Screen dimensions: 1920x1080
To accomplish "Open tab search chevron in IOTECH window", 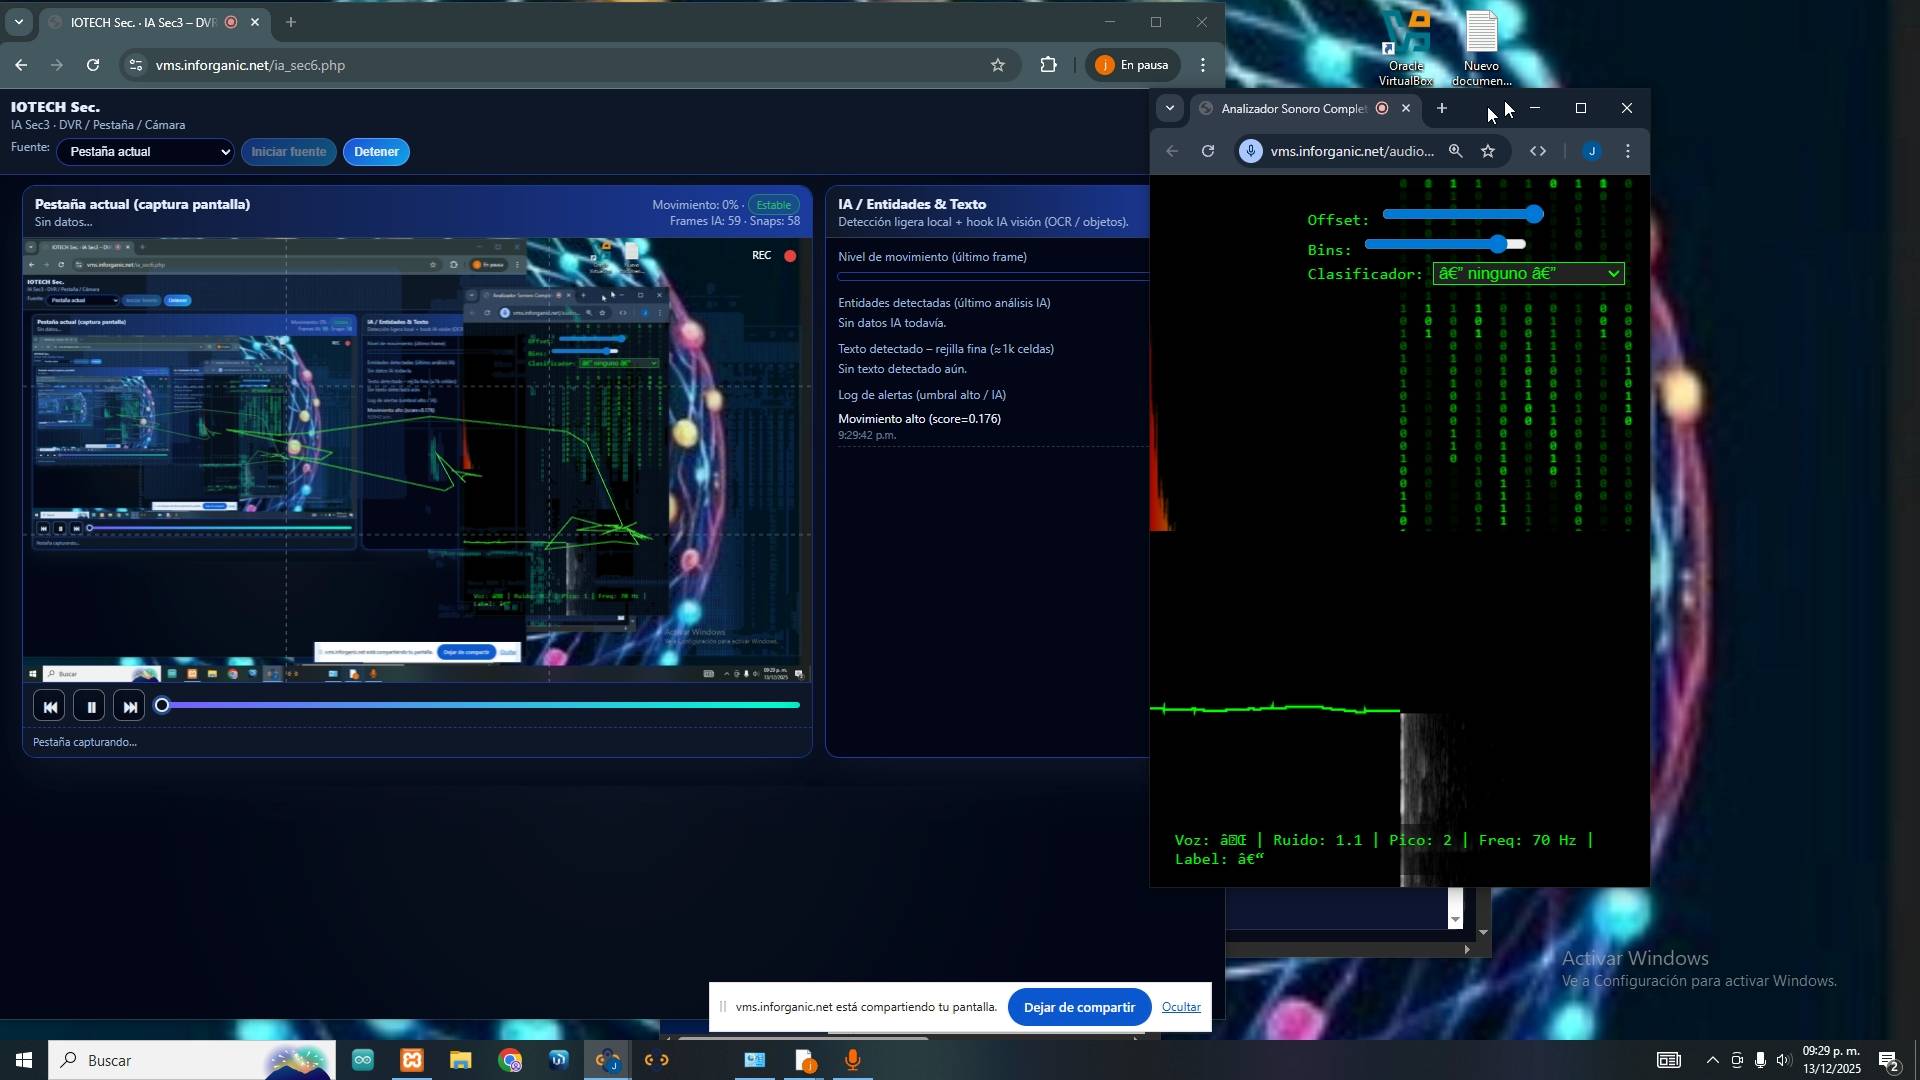I will tap(18, 22).
